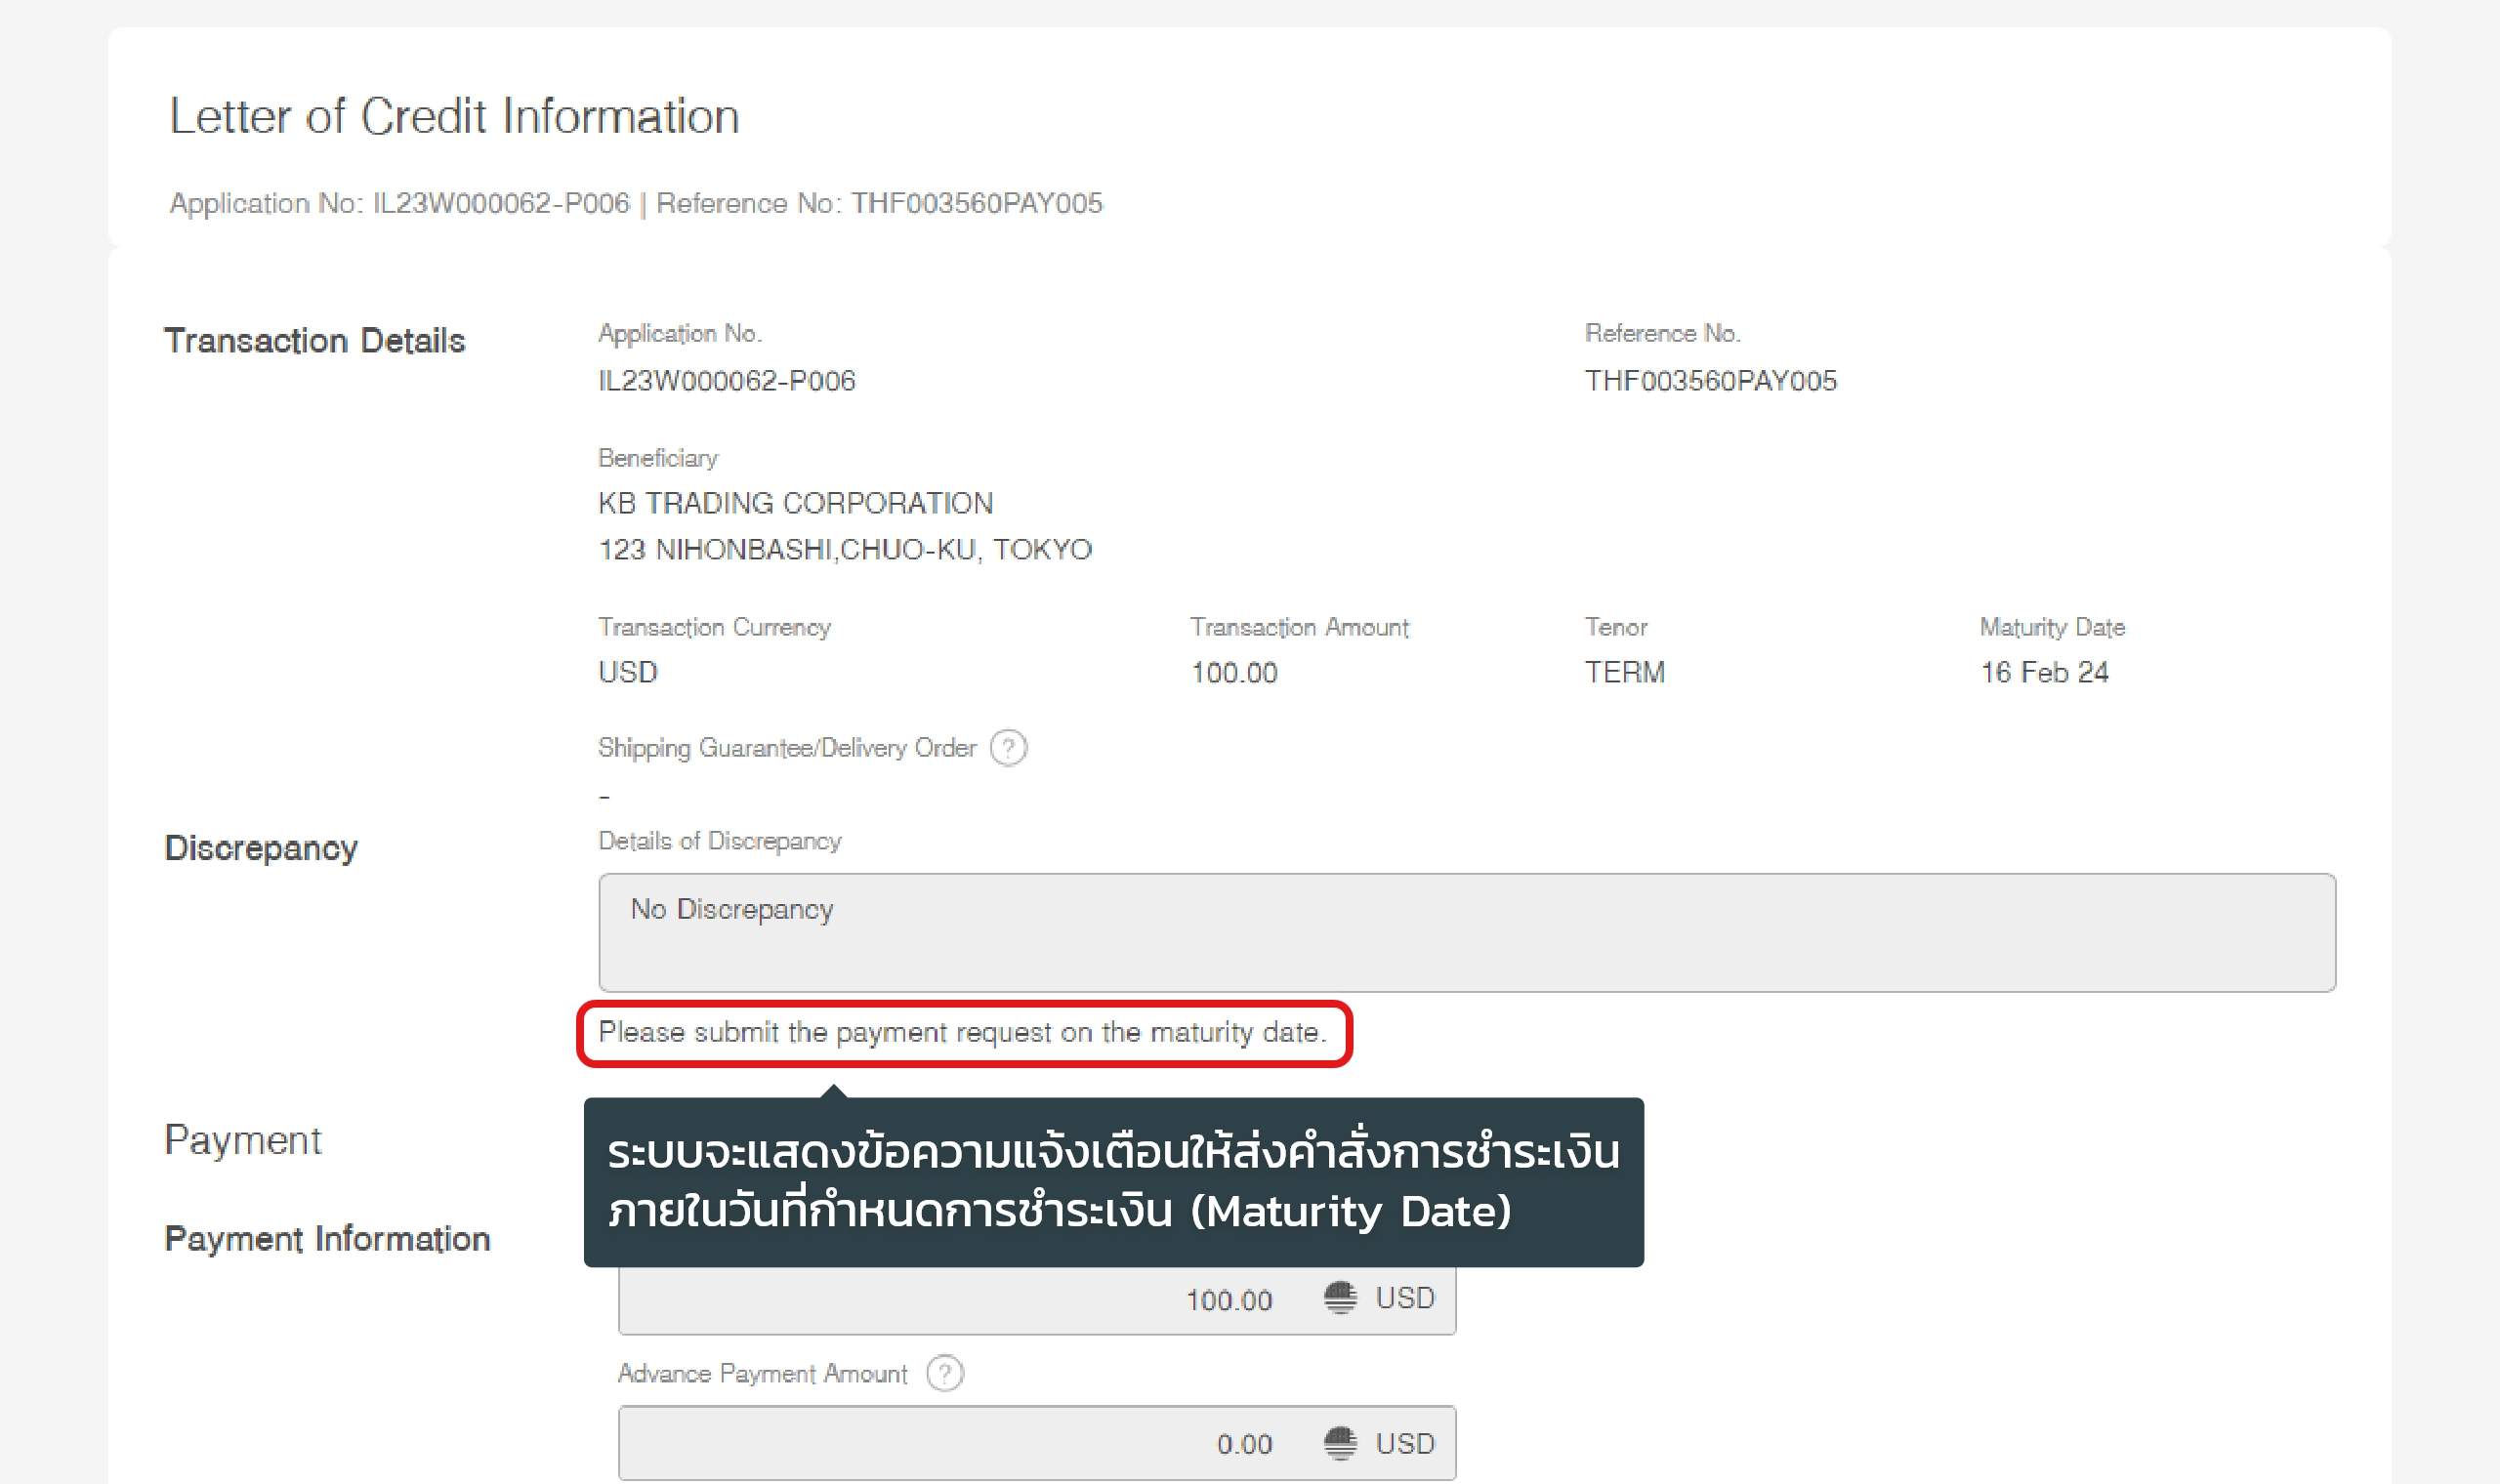Click the dark Thai tooltip message box
Viewport: 2500px width, 1484px height.
[1112, 1182]
